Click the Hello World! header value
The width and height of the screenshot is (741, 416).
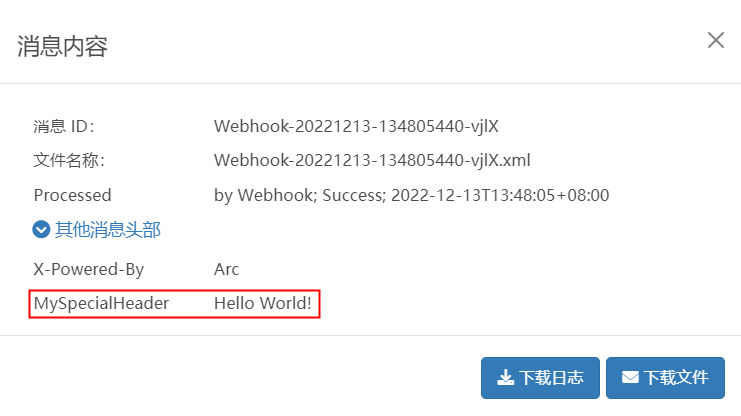click(263, 303)
